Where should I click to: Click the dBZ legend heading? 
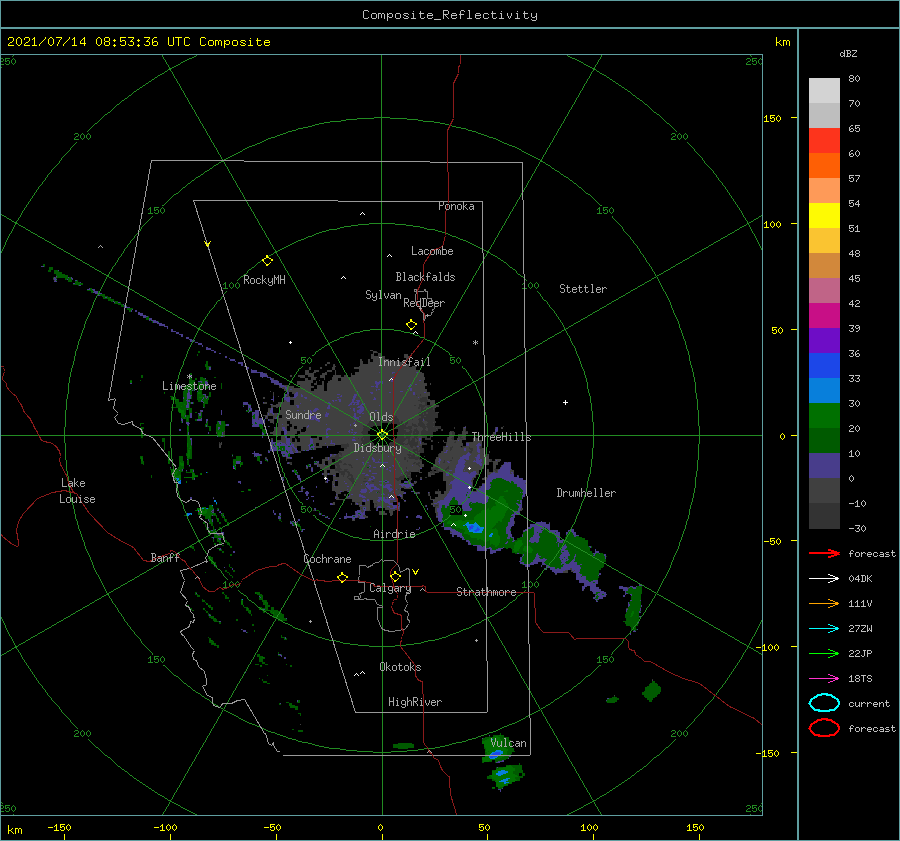coord(848,53)
